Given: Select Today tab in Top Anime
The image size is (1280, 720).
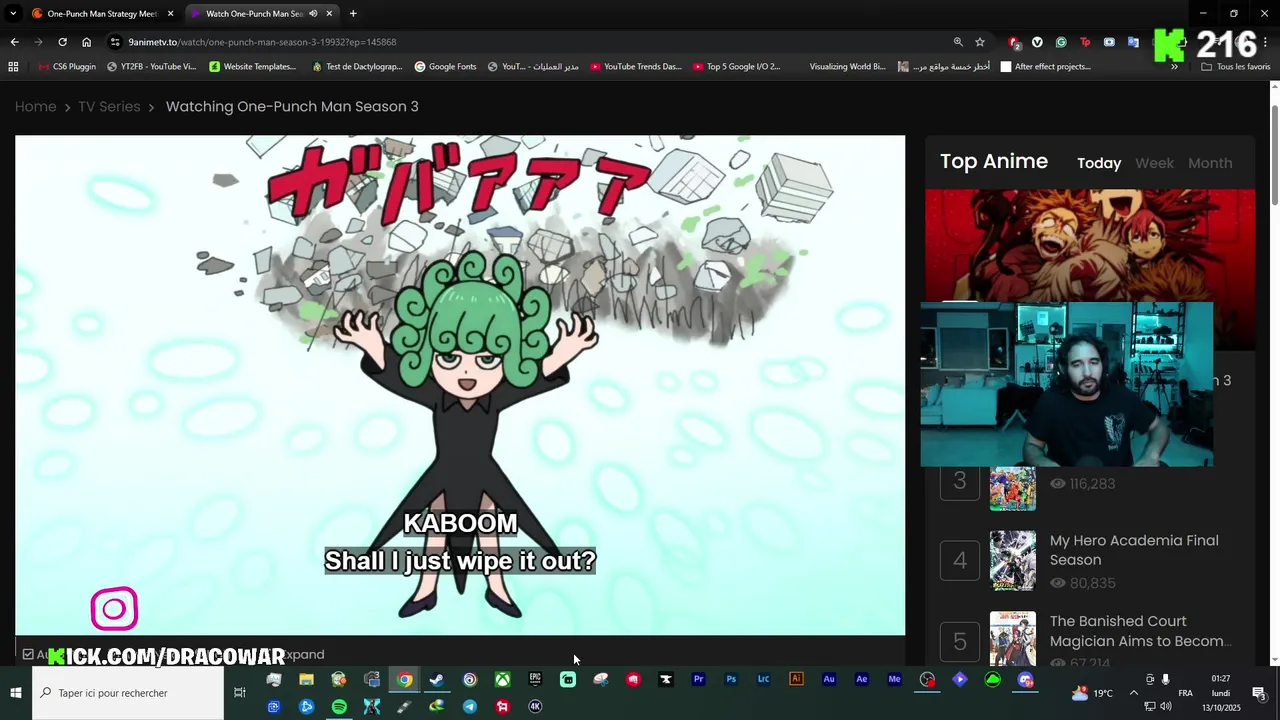Looking at the screenshot, I should point(1099,163).
